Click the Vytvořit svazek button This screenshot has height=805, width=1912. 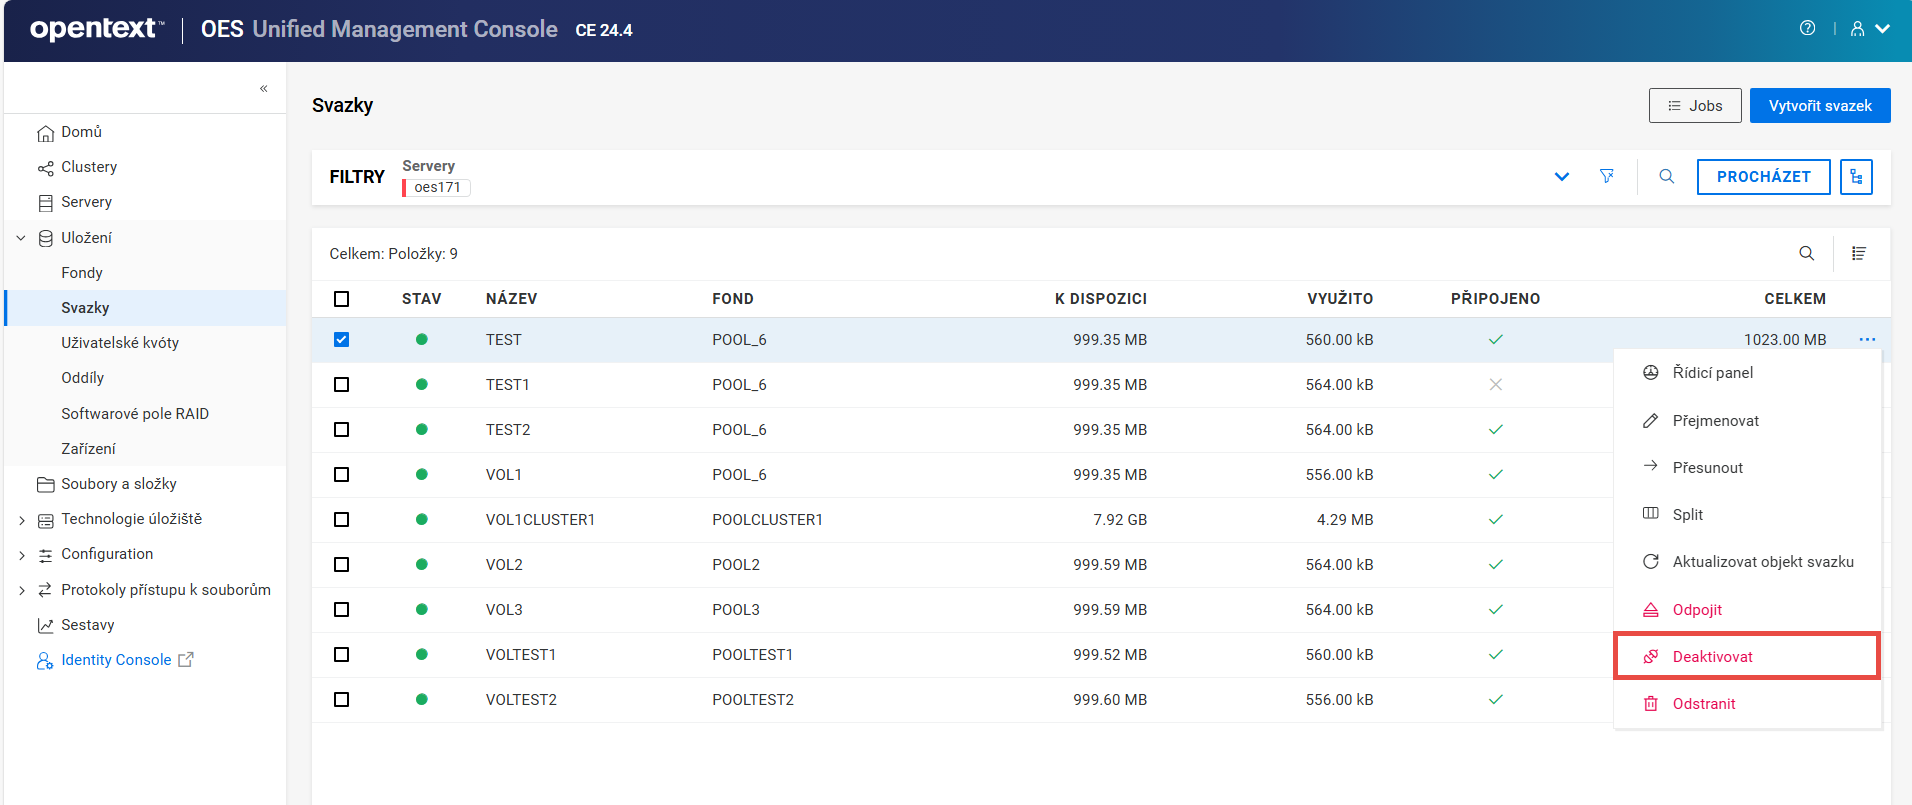pyautogui.click(x=1819, y=106)
